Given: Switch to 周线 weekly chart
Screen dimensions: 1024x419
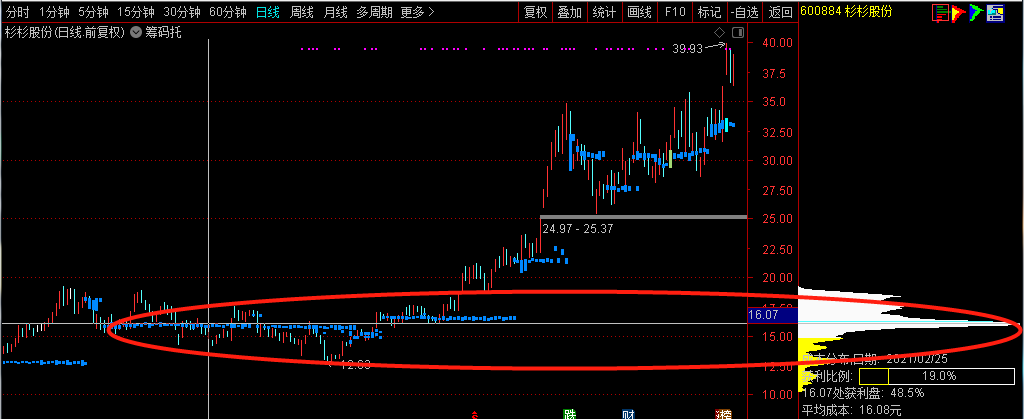Looking at the screenshot, I should [302, 12].
